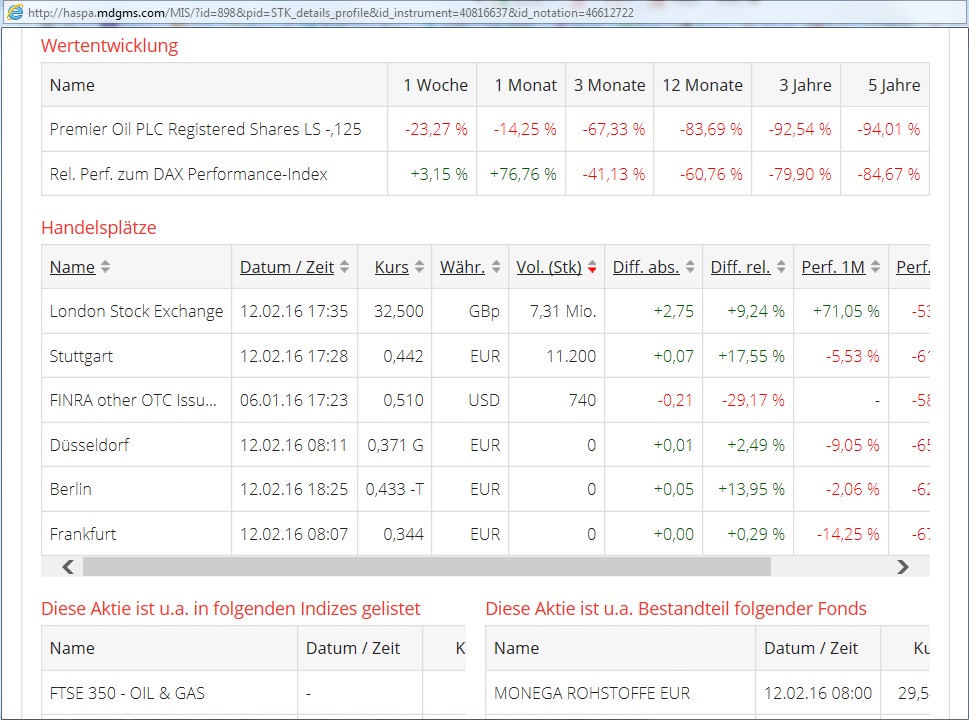This screenshot has height=720, width=969.
Task: Sort by the Name column header link
Action: pos(72,267)
